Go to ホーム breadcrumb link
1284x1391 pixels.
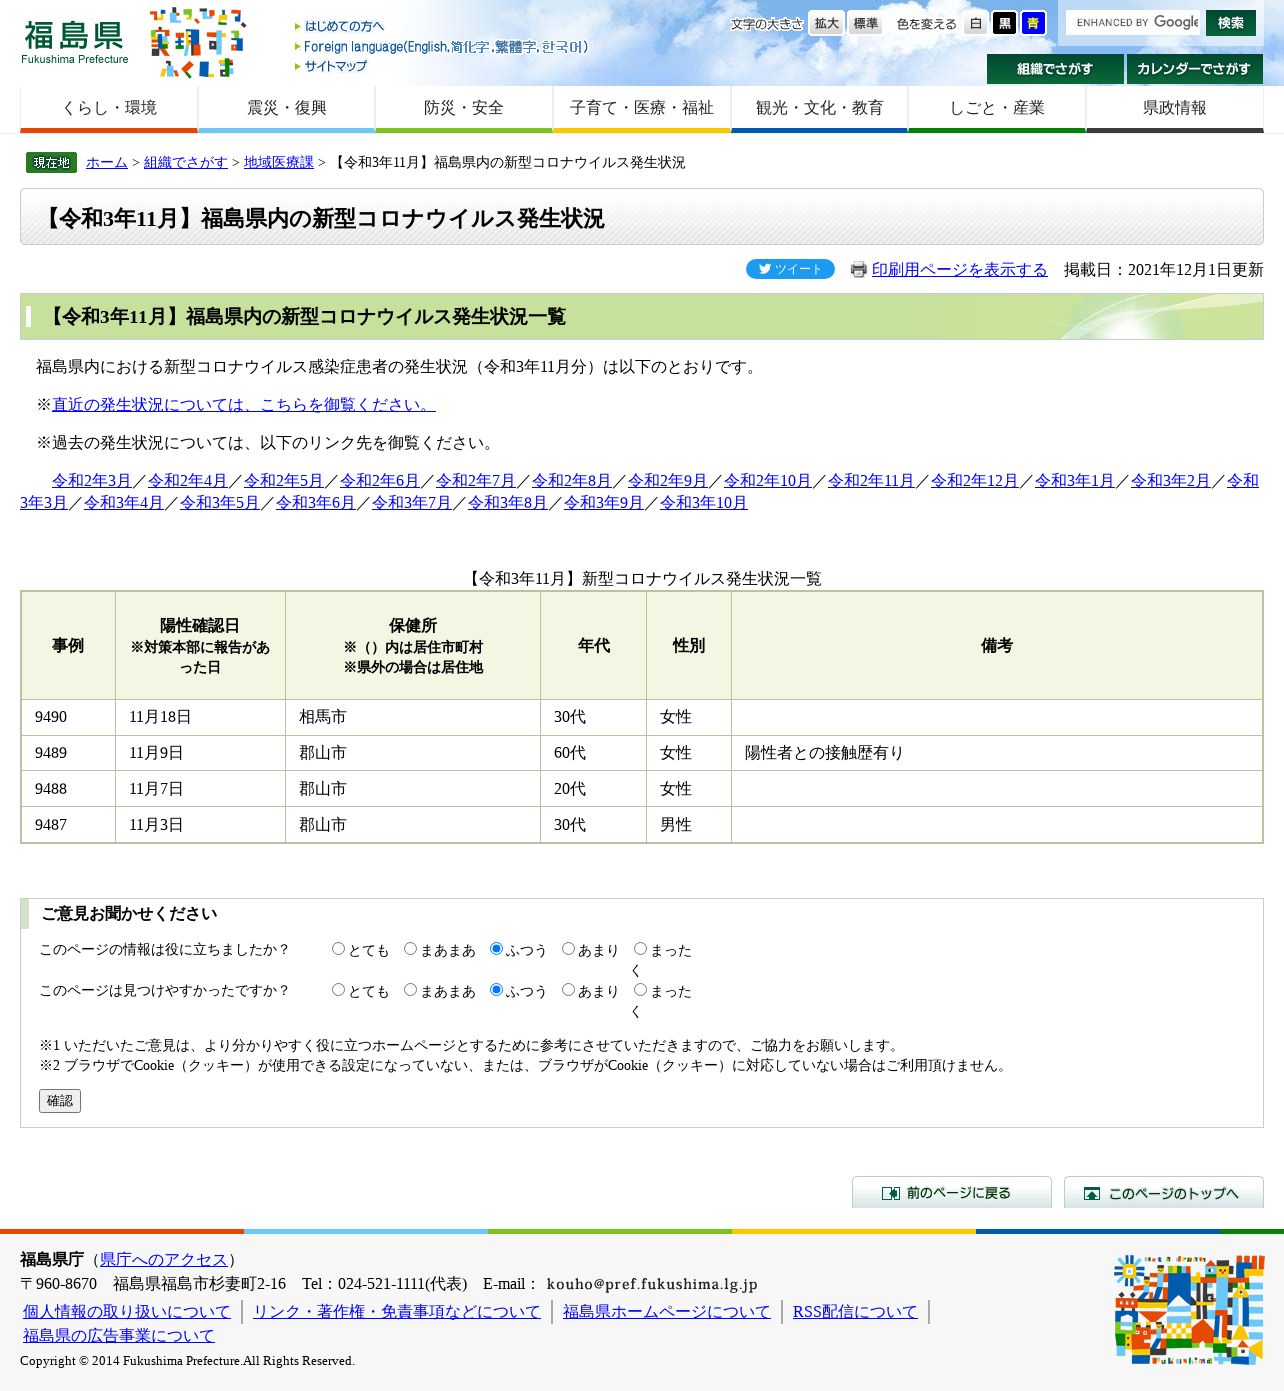(107, 162)
